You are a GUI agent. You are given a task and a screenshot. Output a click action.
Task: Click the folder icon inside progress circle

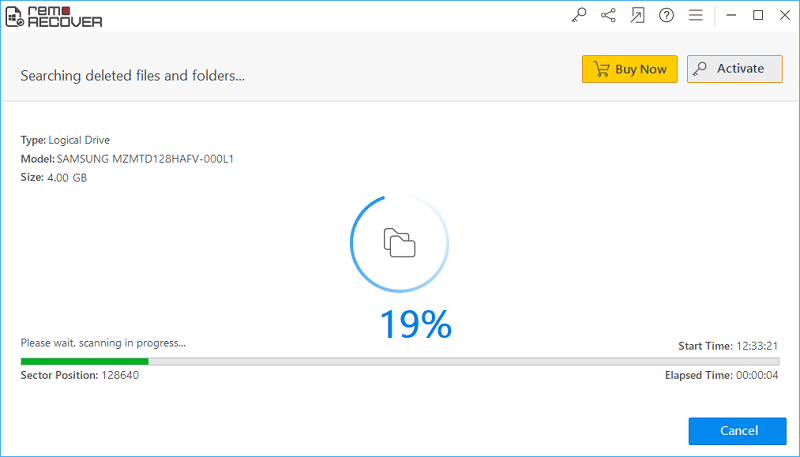[400, 243]
